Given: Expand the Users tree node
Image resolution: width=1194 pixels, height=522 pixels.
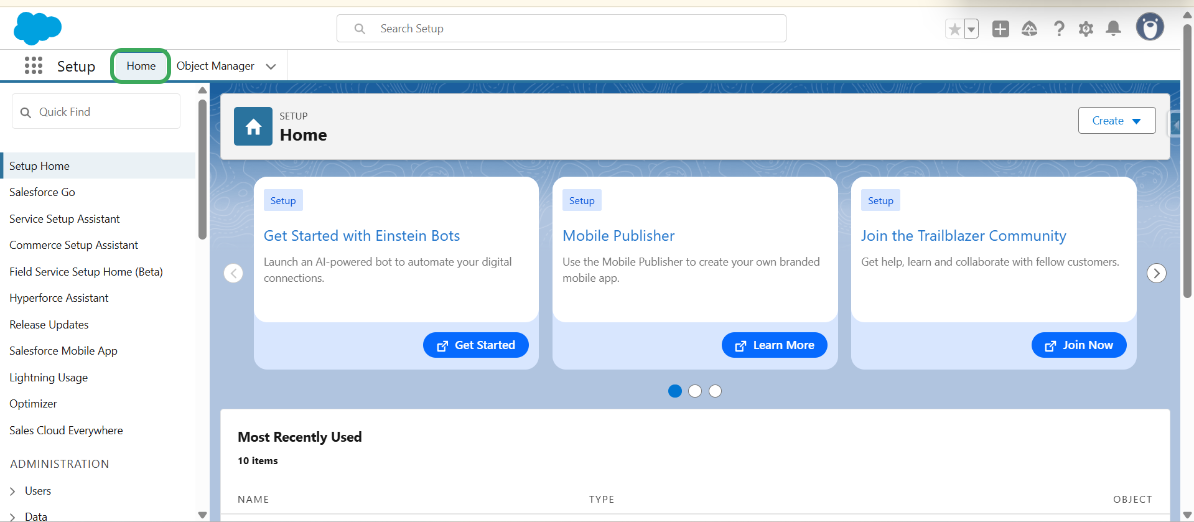Looking at the screenshot, I should click(12, 491).
